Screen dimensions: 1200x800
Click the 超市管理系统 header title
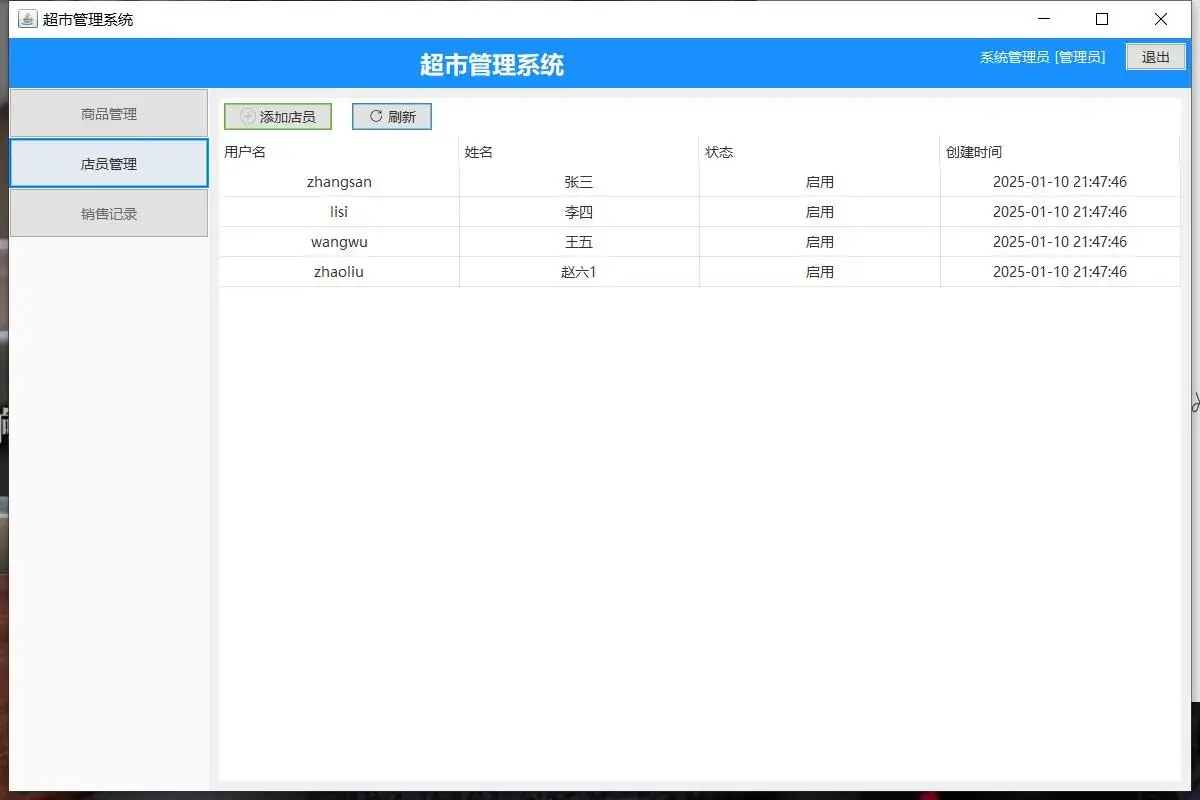pos(491,63)
